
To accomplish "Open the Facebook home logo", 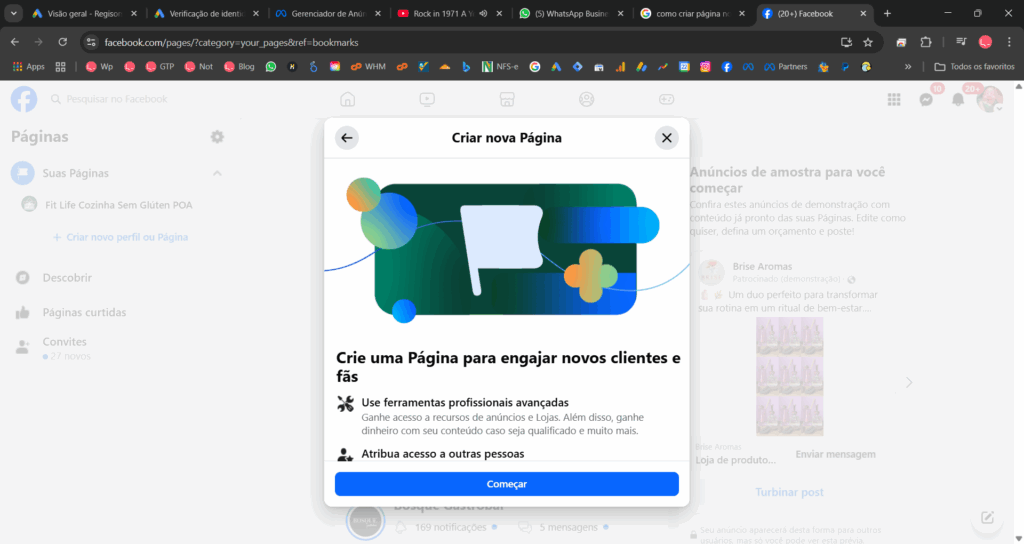I will pos(24,99).
